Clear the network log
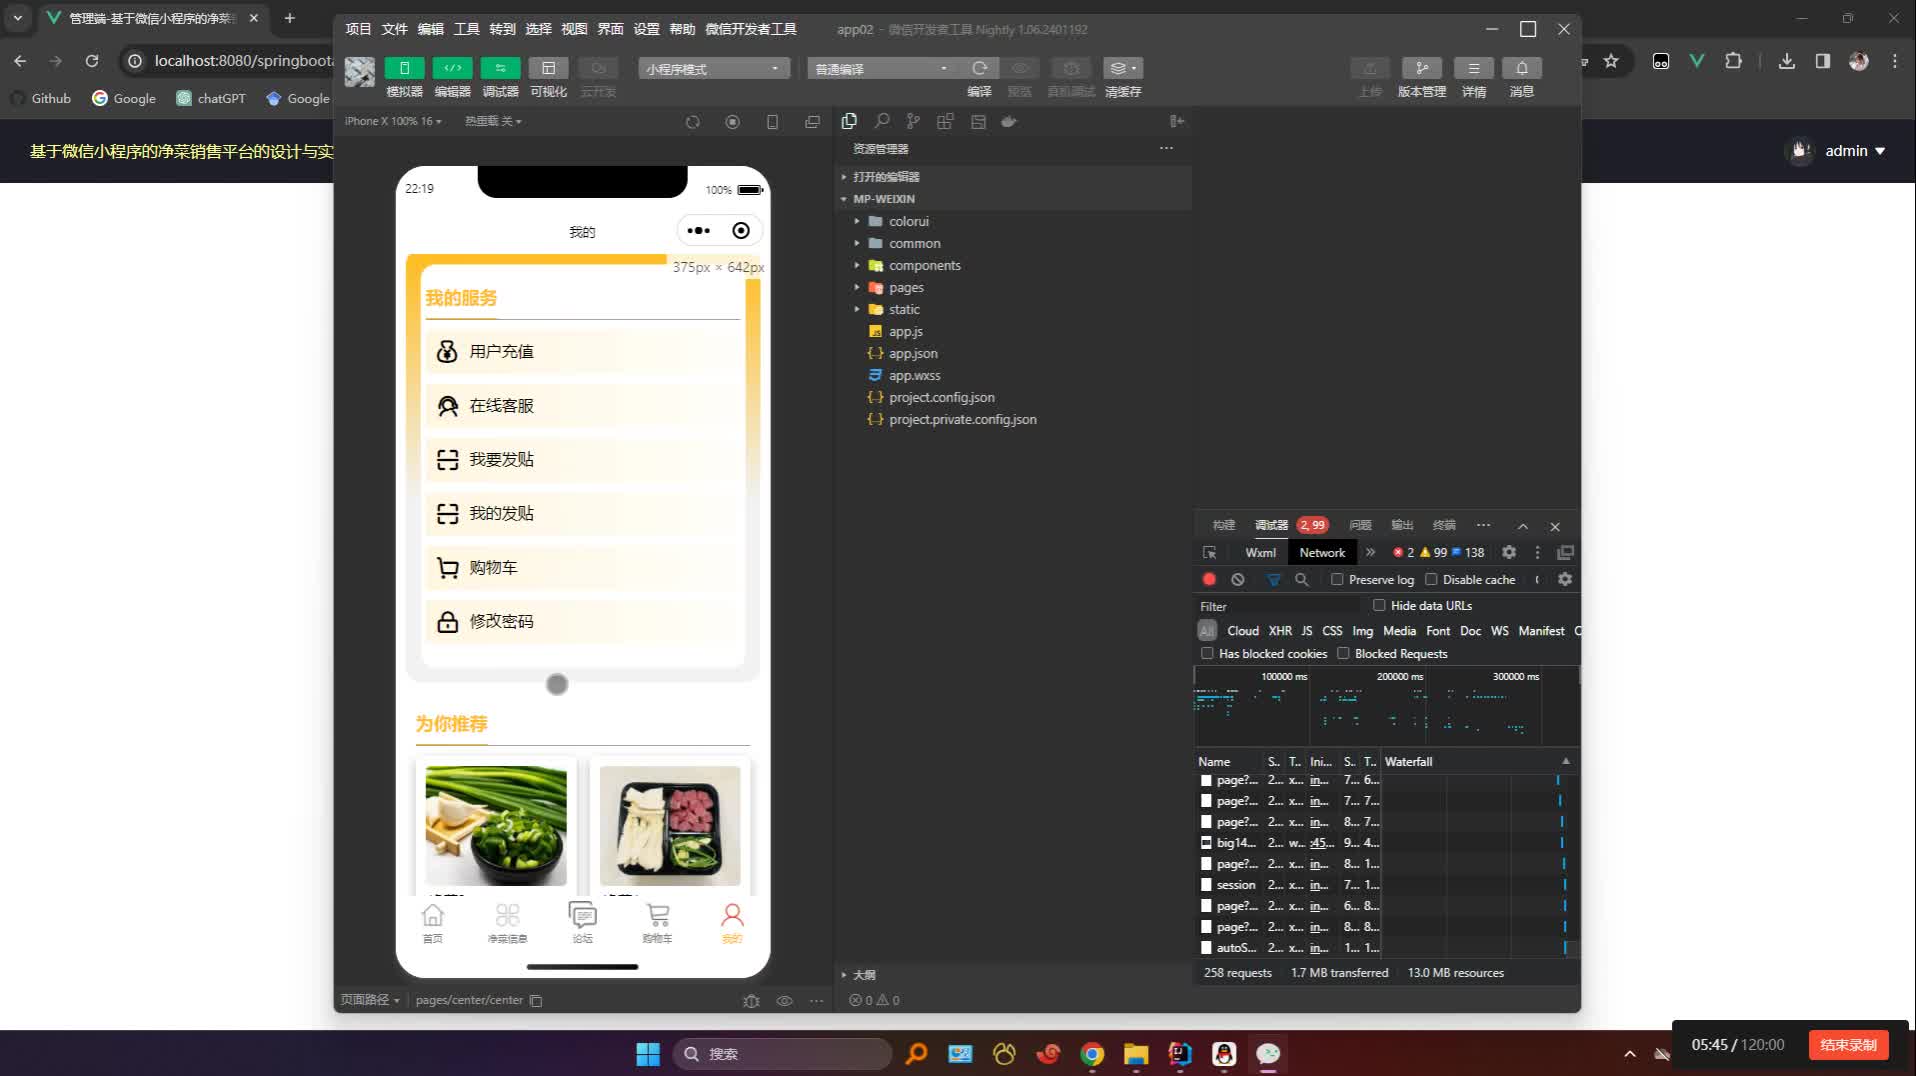The image size is (1916, 1076). pyautogui.click(x=1238, y=579)
